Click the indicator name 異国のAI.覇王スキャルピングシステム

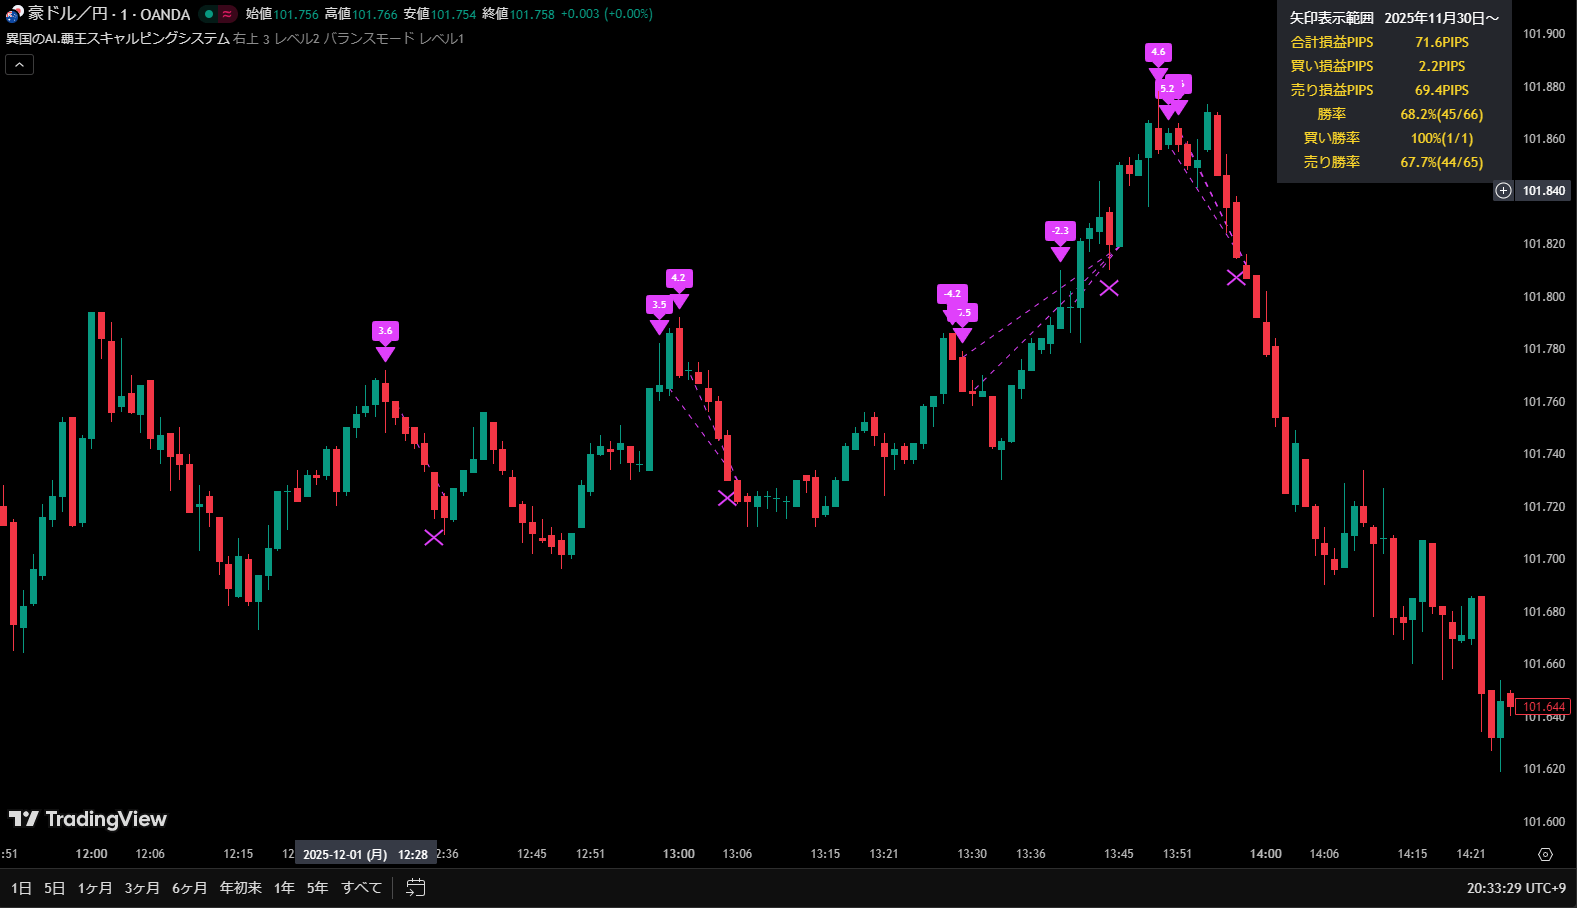point(118,39)
